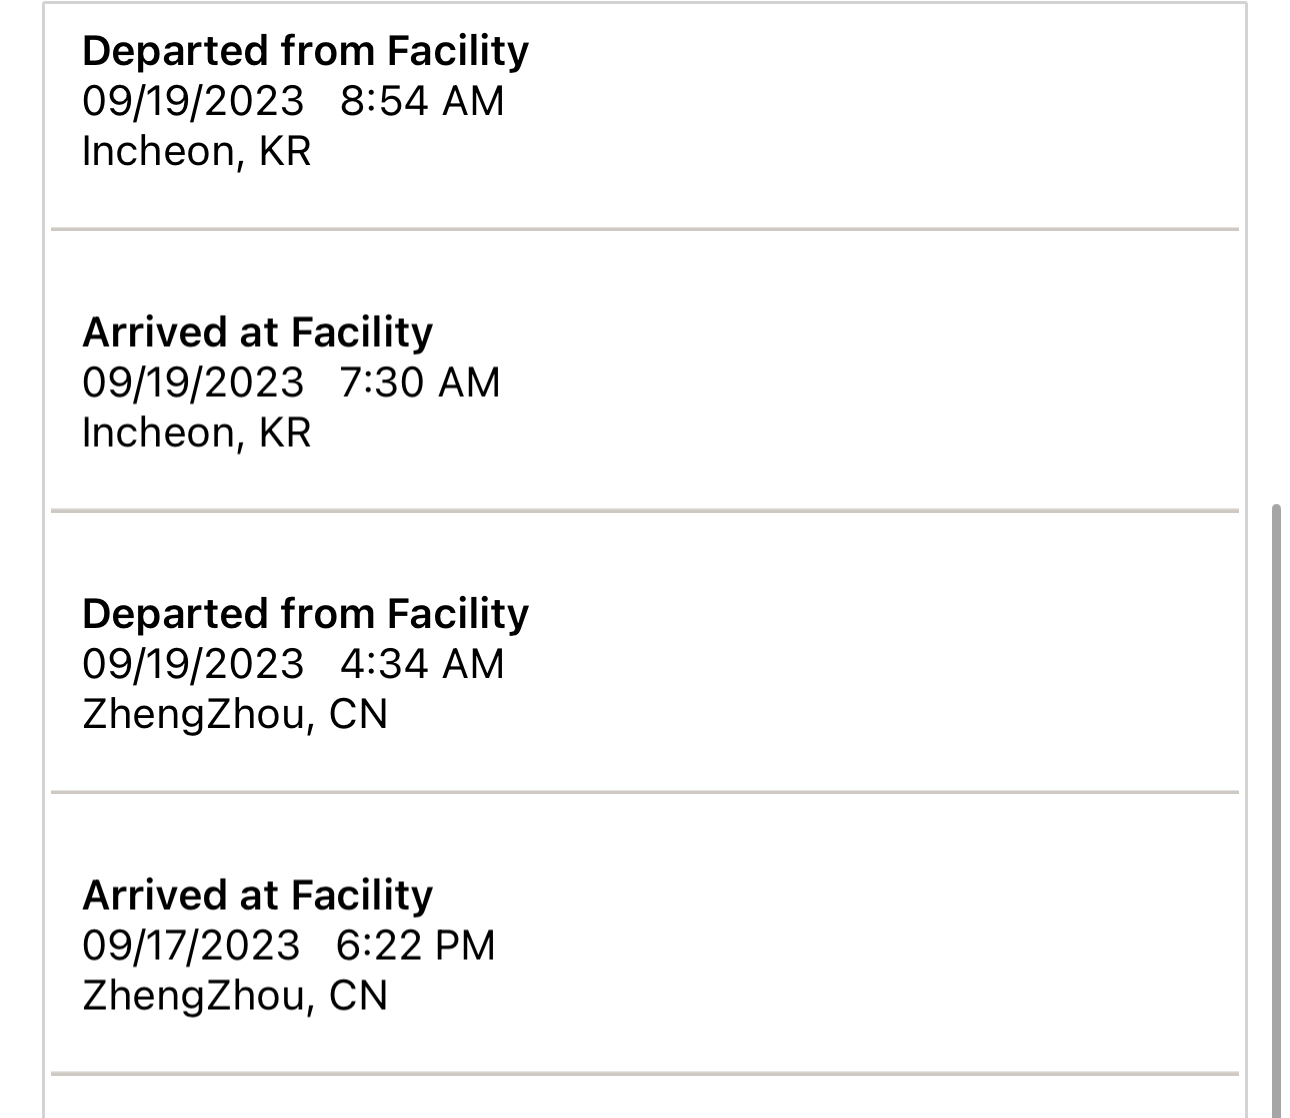
Task: Select the 6:22 PM arrival time
Action: [416, 946]
